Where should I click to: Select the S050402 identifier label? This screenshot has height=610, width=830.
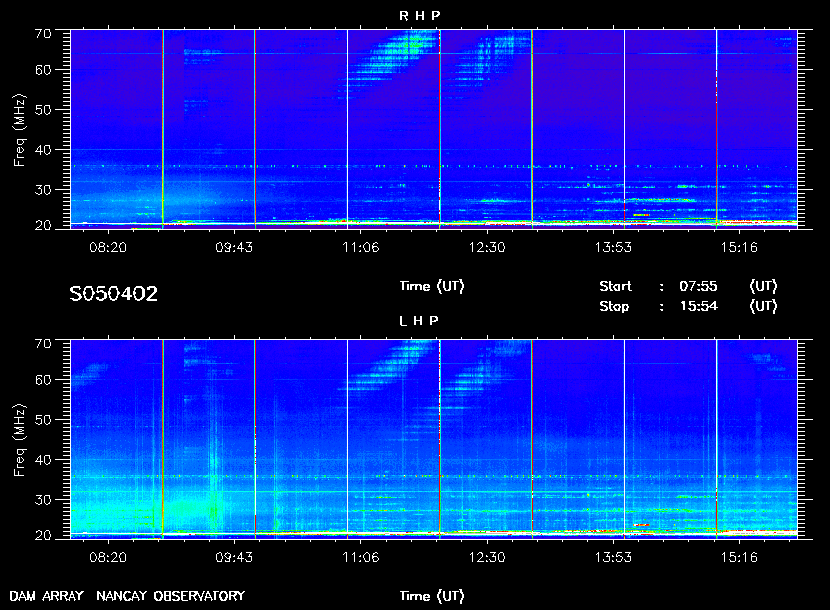click(114, 294)
